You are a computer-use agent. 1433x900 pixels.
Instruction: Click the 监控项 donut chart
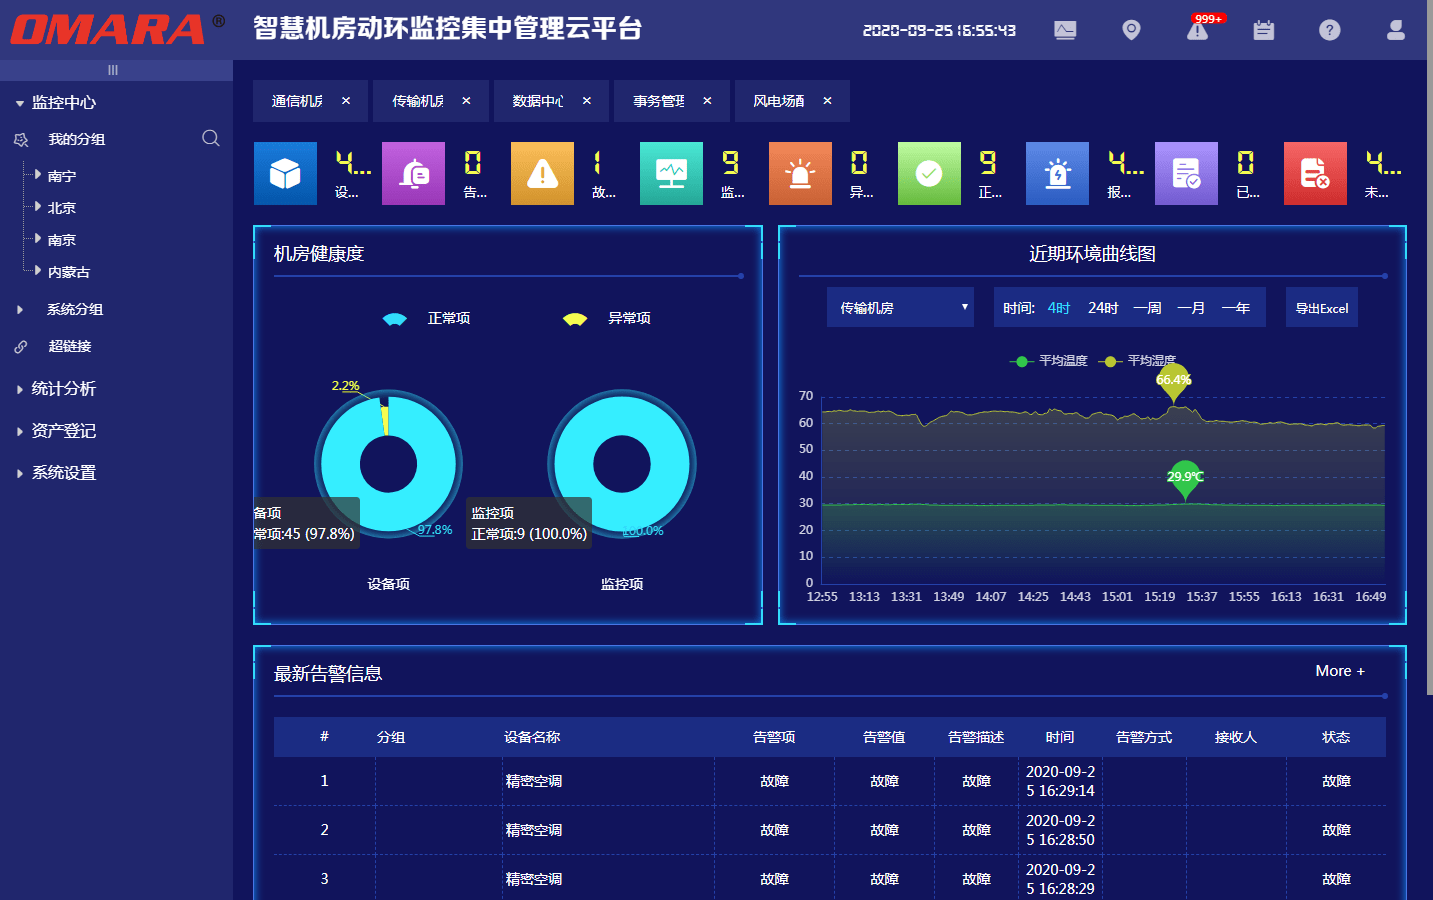tap(621, 463)
